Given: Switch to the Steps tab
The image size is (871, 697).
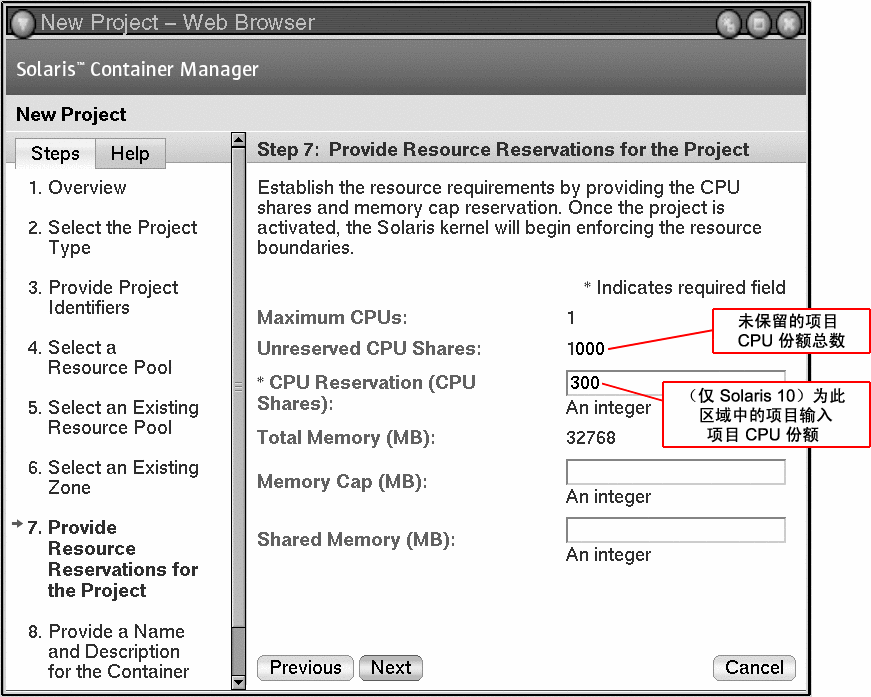Looking at the screenshot, I should tap(55, 153).
